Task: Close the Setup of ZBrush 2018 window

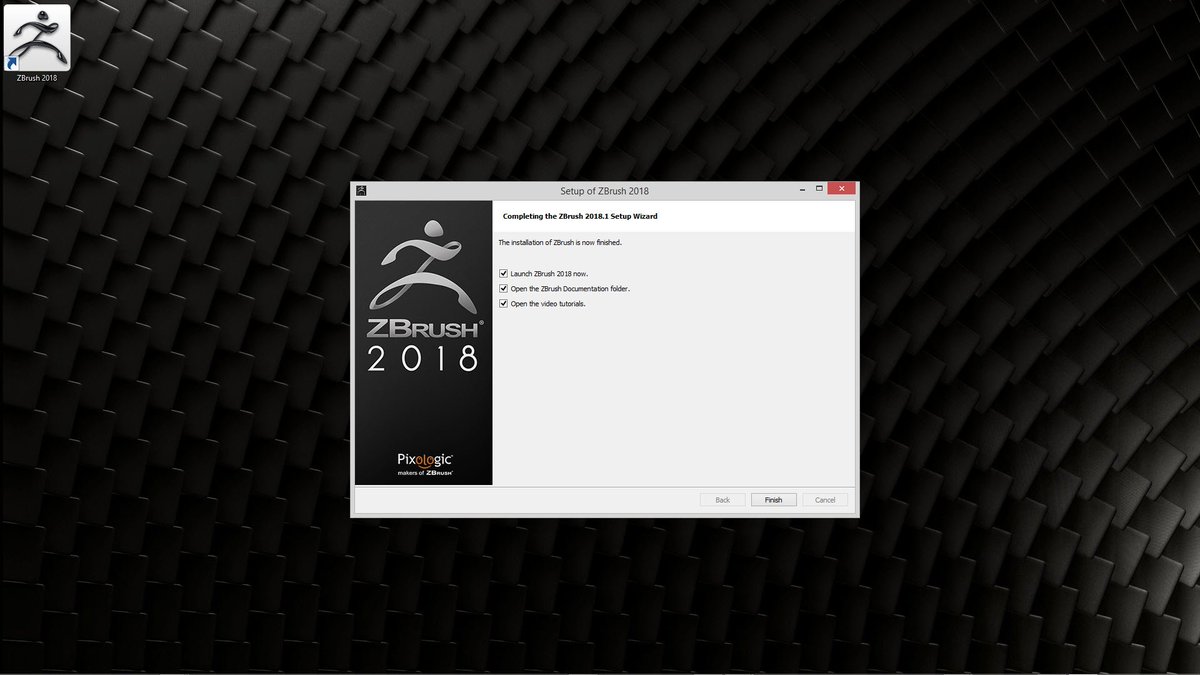Action: (842, 189)
